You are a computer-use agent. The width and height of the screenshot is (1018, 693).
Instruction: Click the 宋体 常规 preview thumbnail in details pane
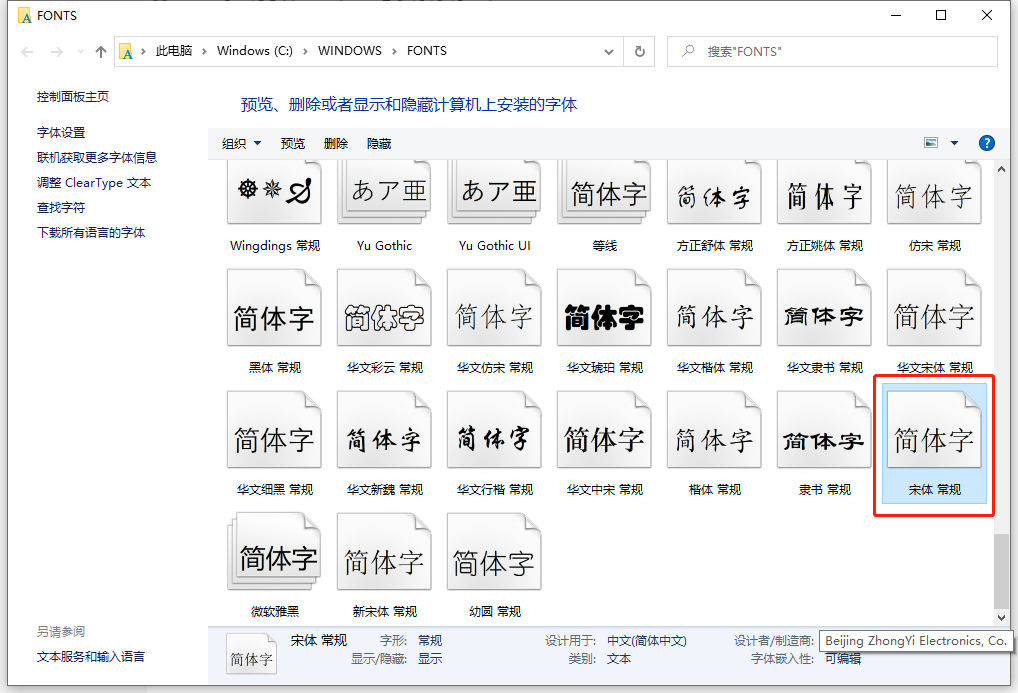pyautogui.click(x=251, y=654)
